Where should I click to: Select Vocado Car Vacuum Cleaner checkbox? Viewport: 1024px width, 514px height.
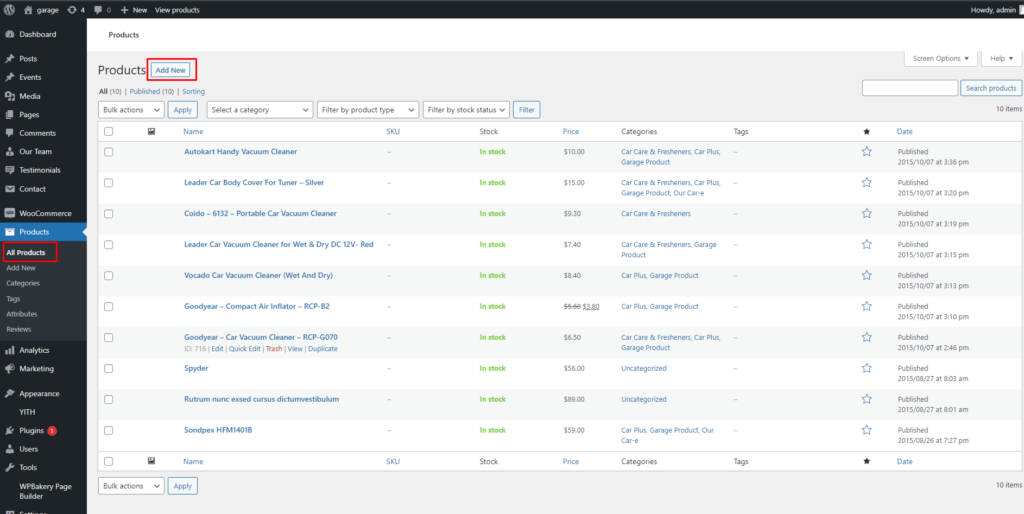tap(108, 276)
